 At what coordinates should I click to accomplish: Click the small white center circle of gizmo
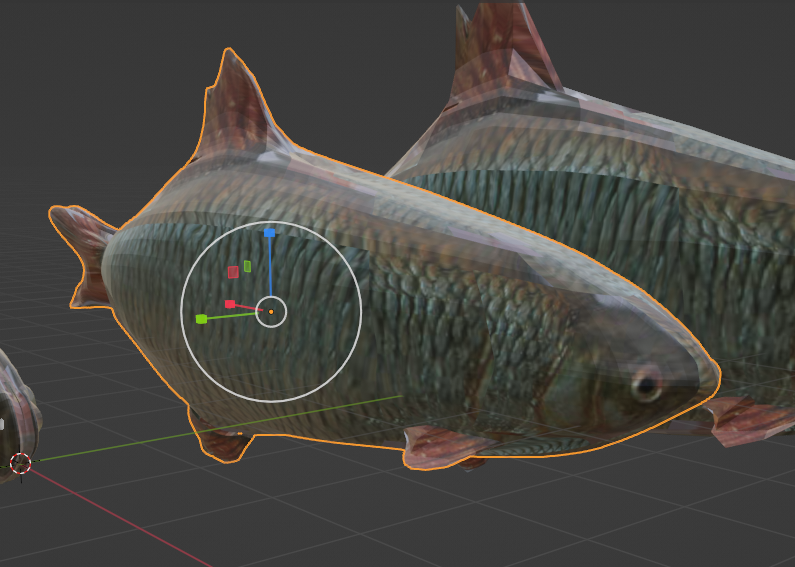click(x=271, y=312)
